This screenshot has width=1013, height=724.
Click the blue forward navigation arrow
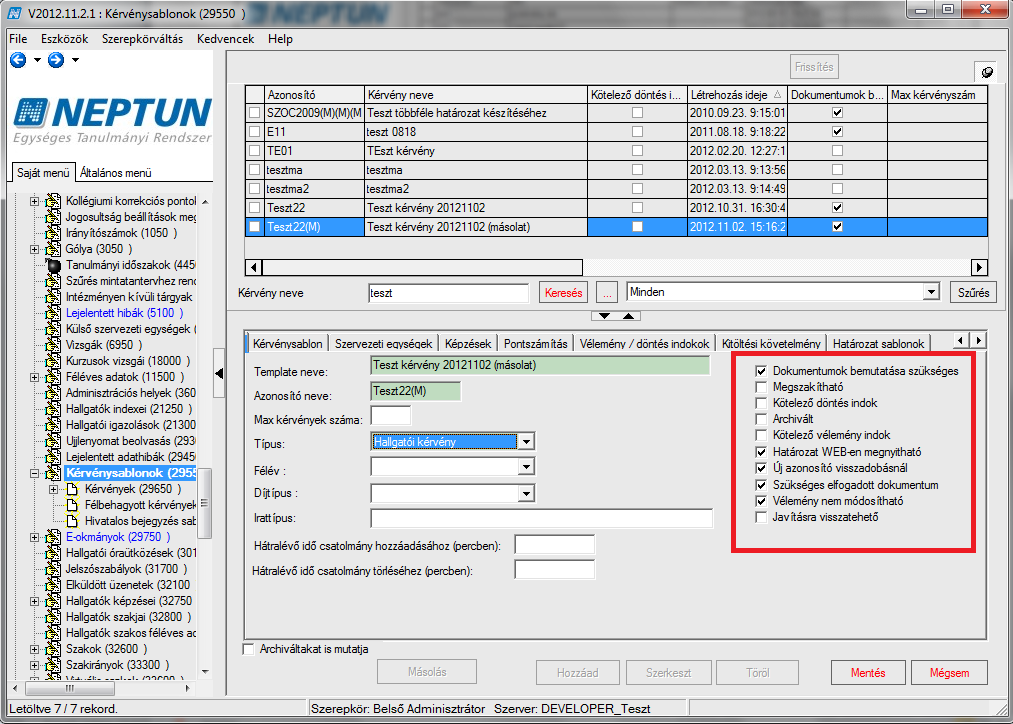coord(56,60)
